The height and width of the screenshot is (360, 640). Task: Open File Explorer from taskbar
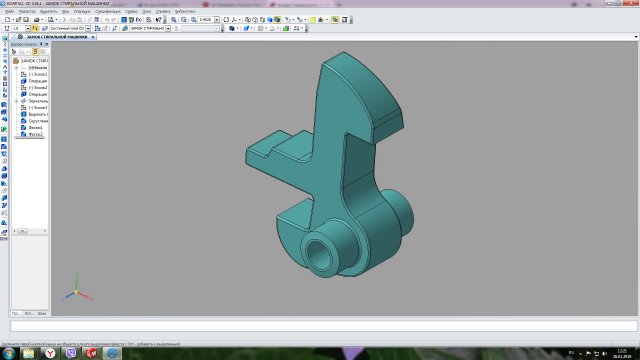click(29, 353)
